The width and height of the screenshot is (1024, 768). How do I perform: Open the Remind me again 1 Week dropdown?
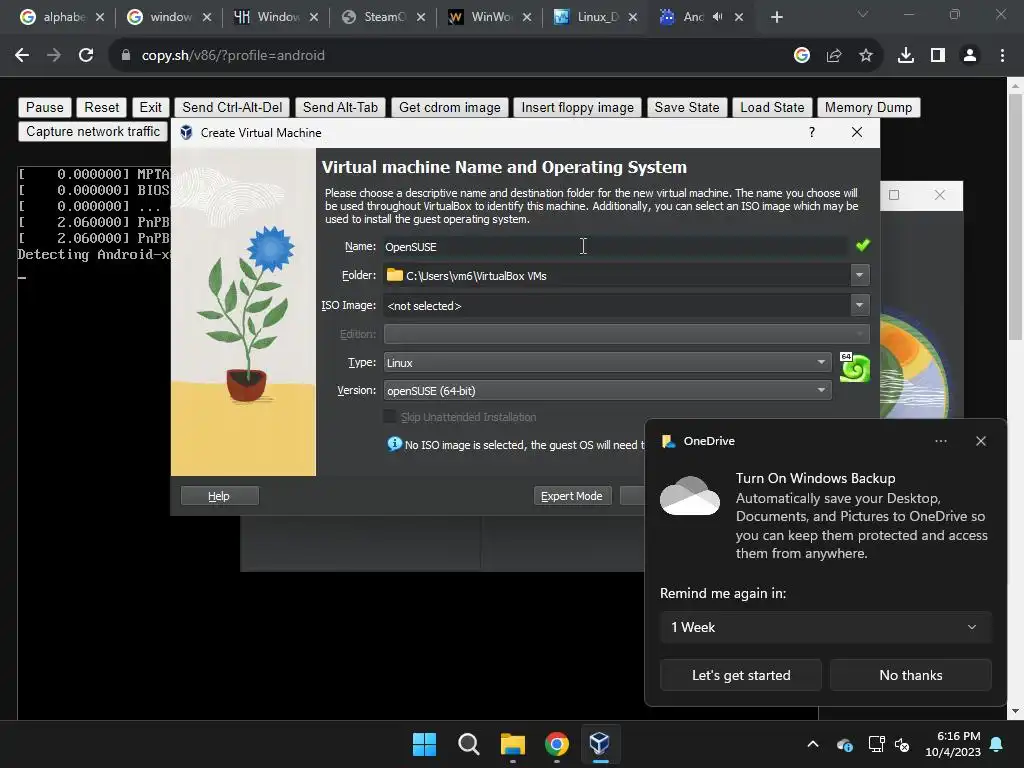[825, 627]
